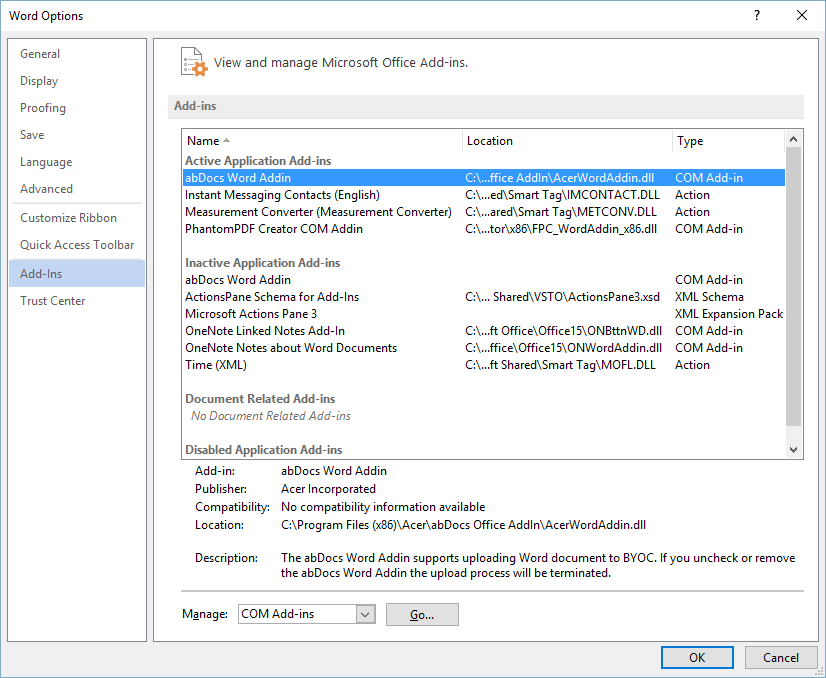Image resolution: width=826 pixels, height=678 pixels.
Task: Sort add-ins by Location column header
Action: point(567,141)
